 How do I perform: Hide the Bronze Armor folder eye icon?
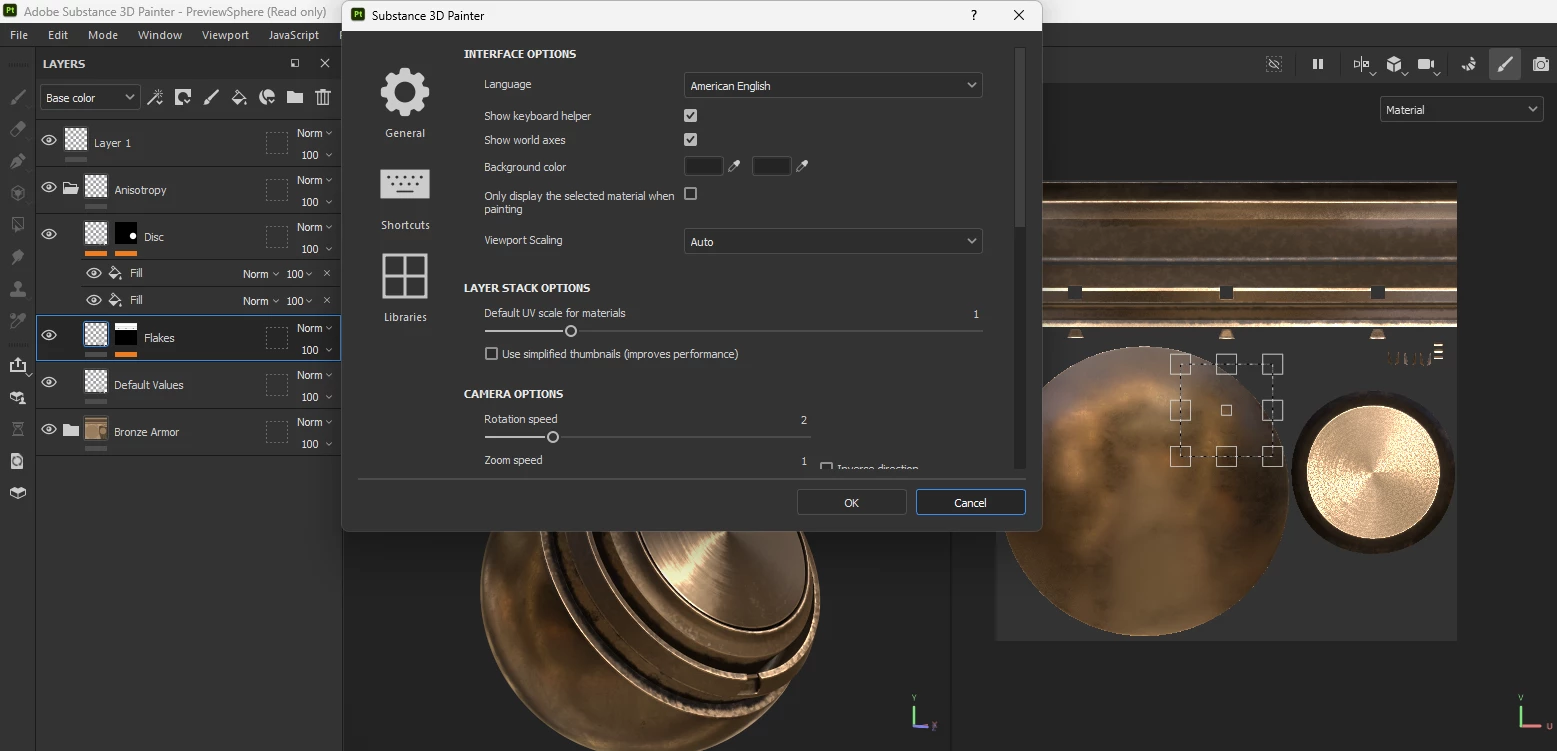click(49, 430)
